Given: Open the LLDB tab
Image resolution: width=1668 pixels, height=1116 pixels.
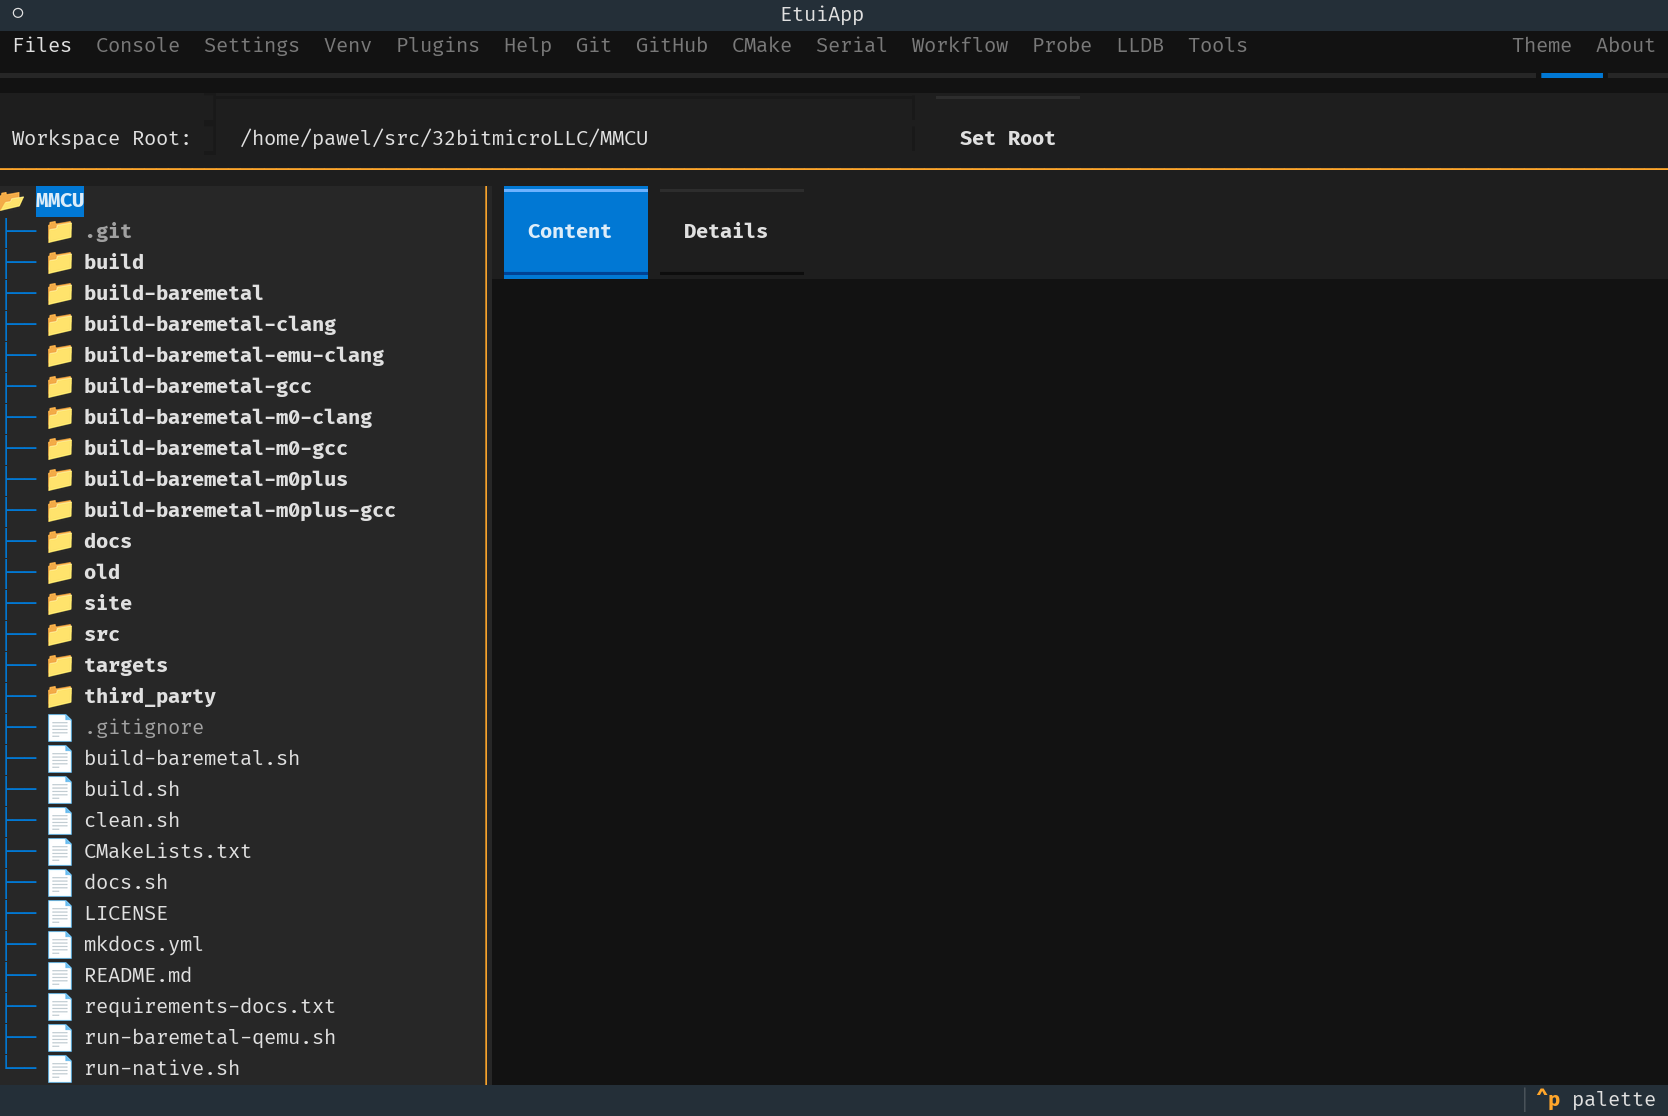Looking at the screenshot, I should click(x=1140, y=45).
